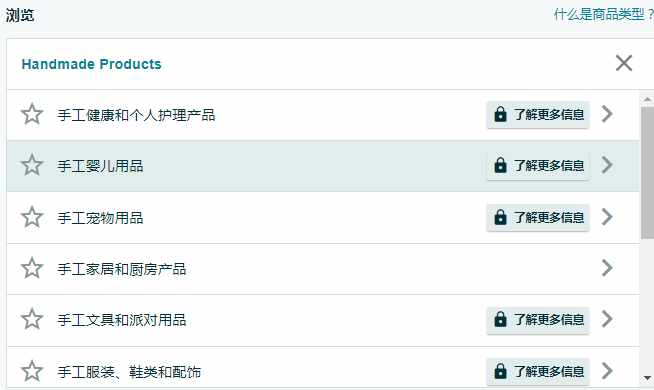Click 了解更多信息 on 手工宠物用品 row
The height and width of the screenshot is (390, 654).
(538, 217)
